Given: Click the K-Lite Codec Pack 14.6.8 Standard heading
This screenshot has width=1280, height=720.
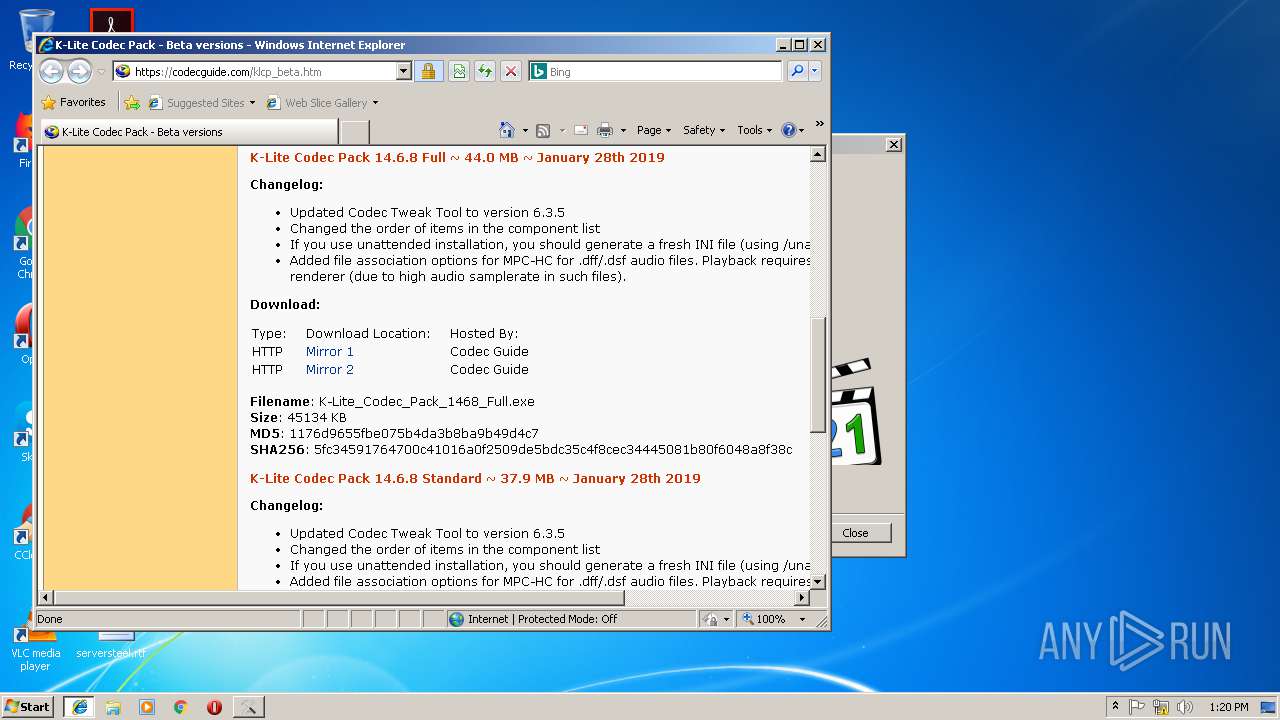Looking at the screenshot, I should point(475,478).
